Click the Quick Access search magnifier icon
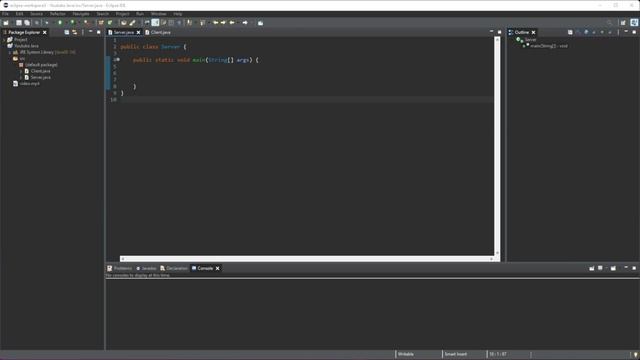This screenshot has width=640, height=360. (x=609, y=23)
